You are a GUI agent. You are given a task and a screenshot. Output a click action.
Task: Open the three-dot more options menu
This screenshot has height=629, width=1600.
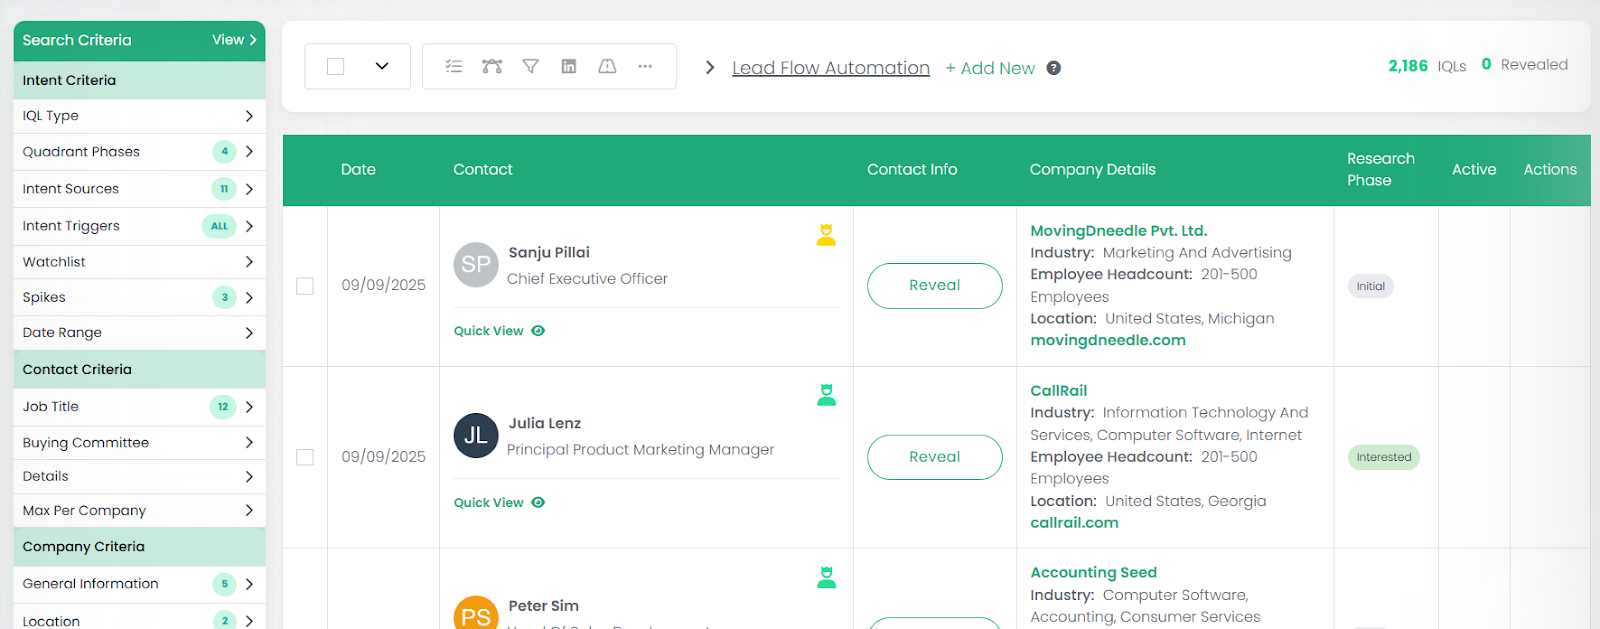(x=645, y=66)
